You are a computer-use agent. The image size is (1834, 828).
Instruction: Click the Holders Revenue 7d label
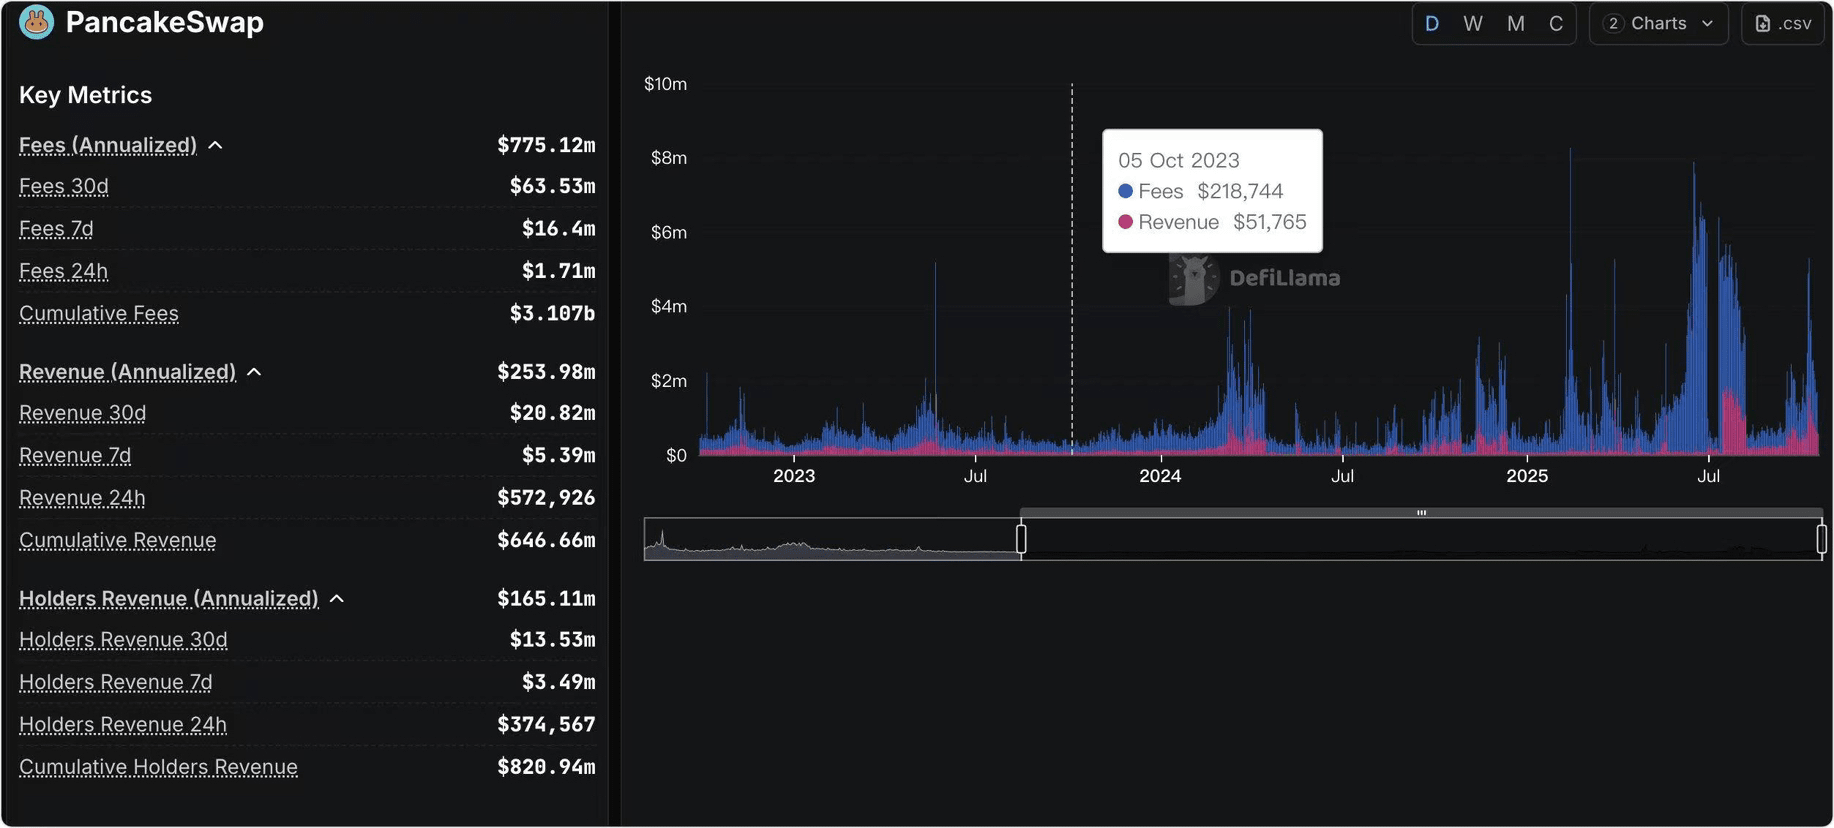click(x=116, y=682)
